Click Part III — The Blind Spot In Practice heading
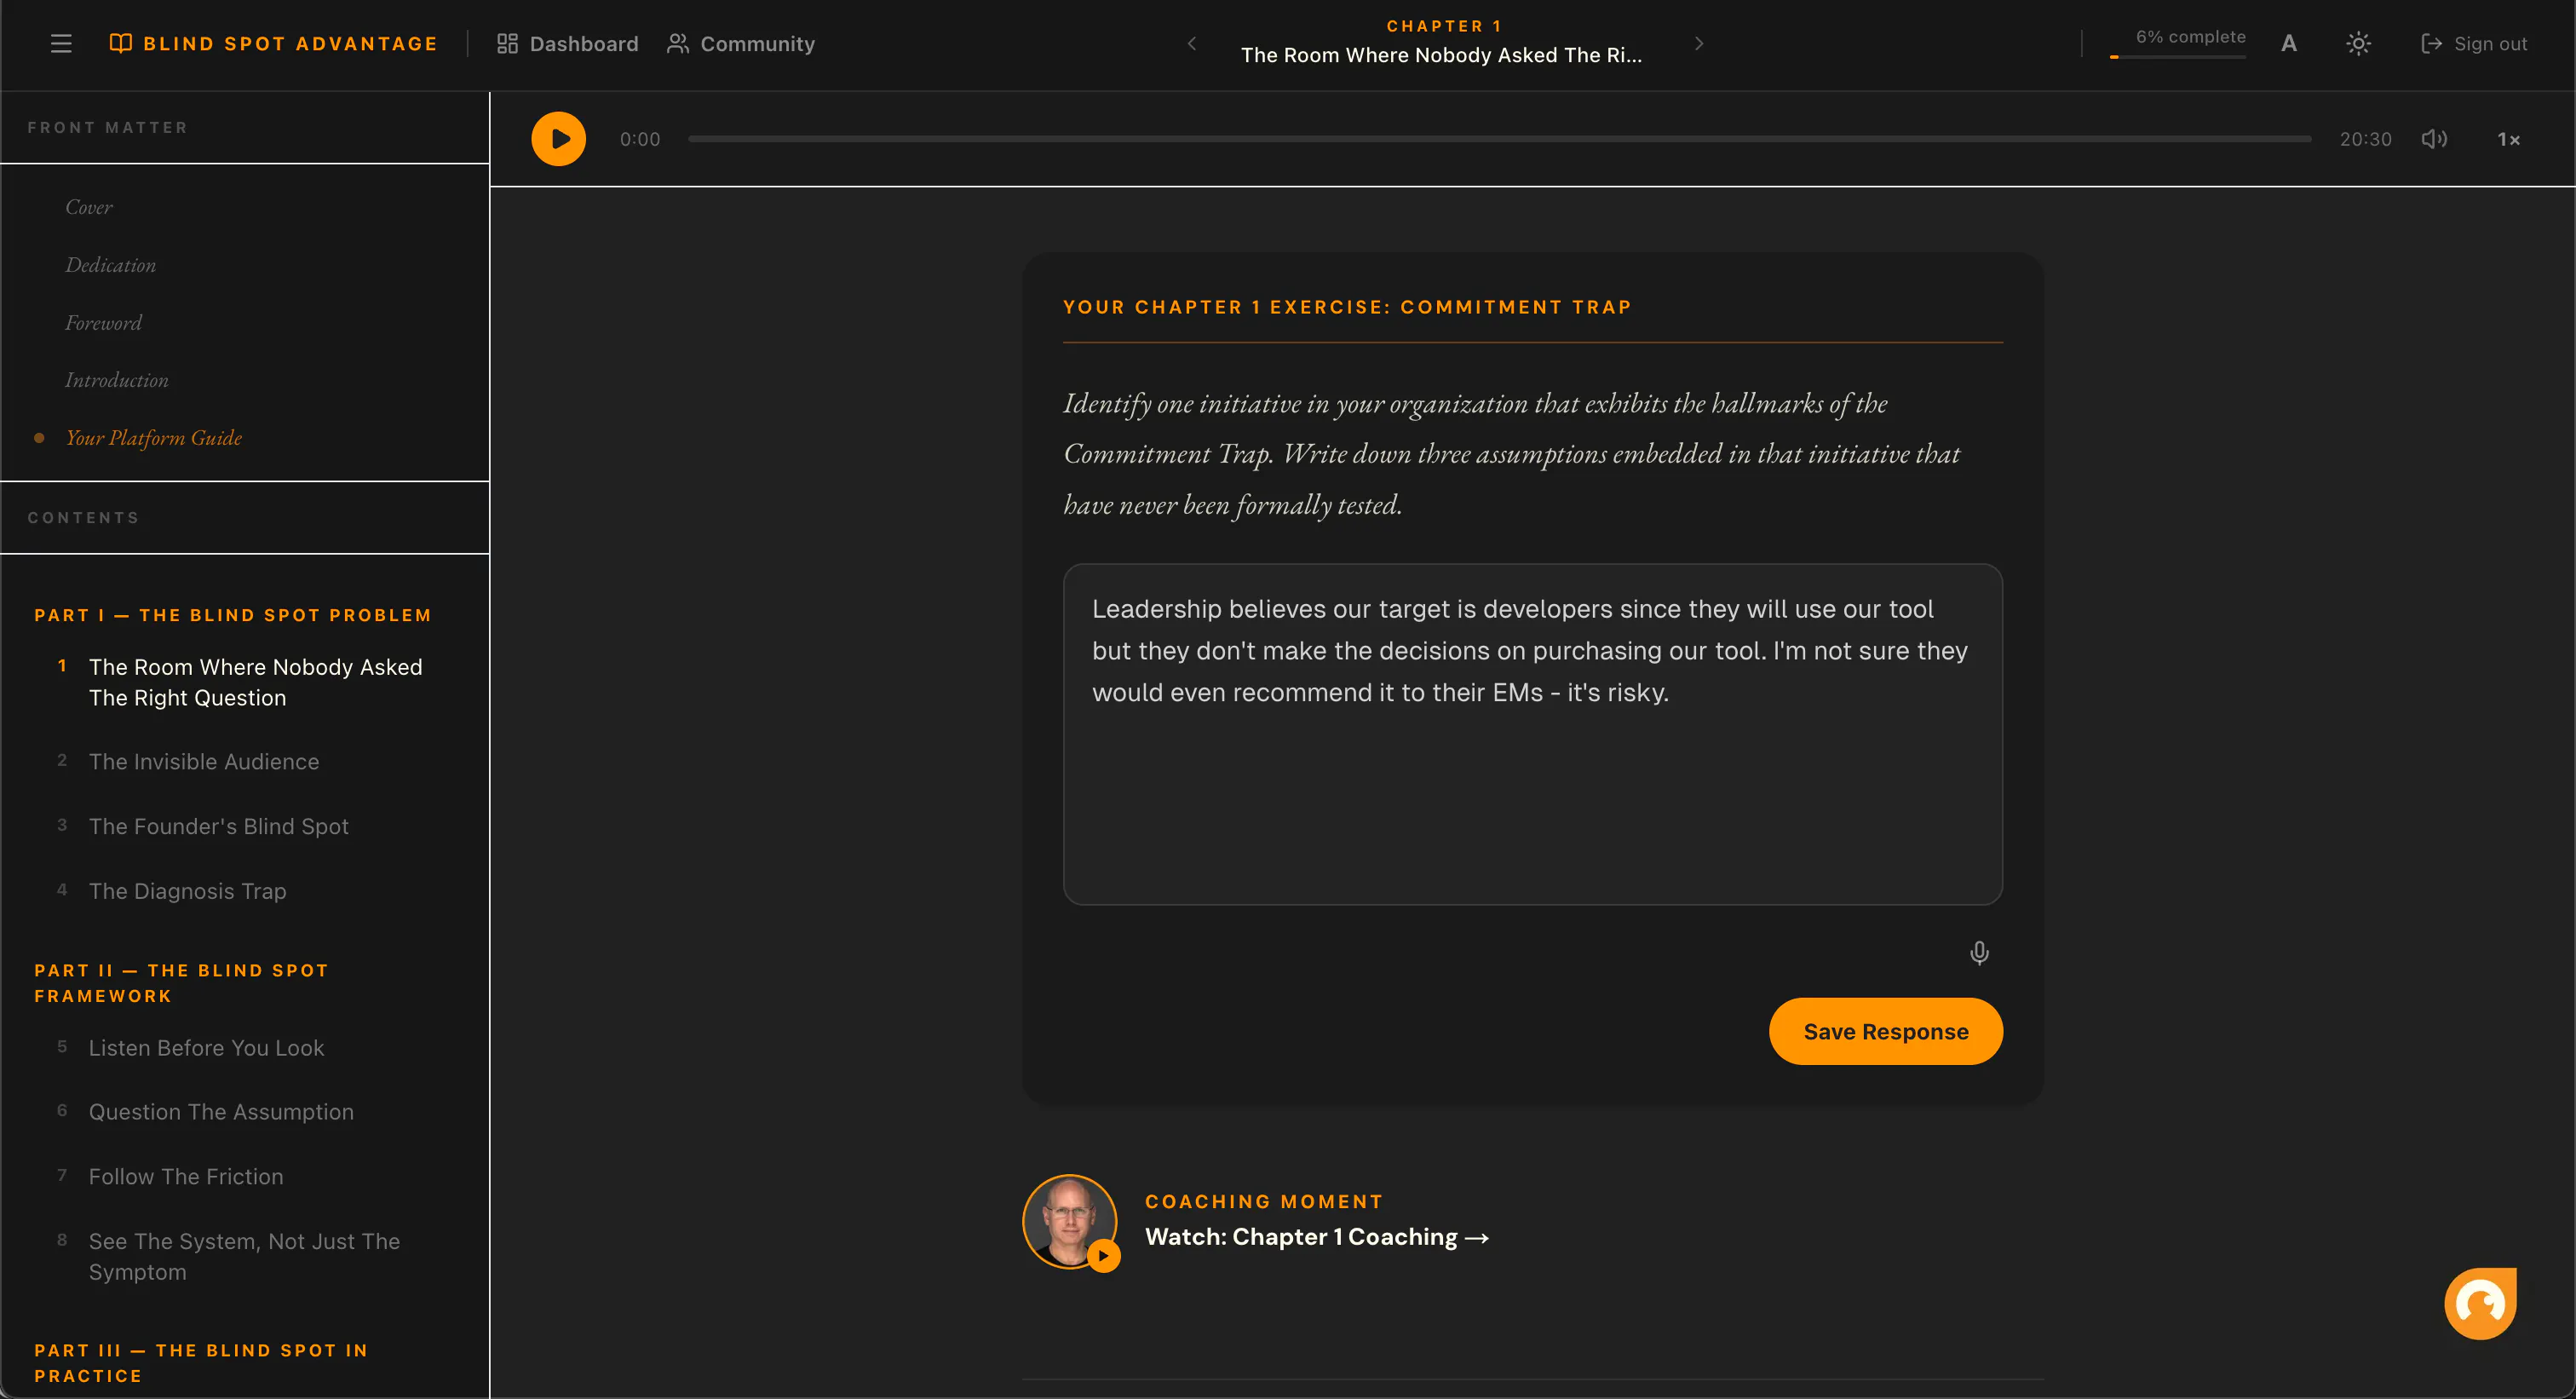Image resolution: width=2576 pixels, height=1399 pixels. click(x=201, y=1363)
